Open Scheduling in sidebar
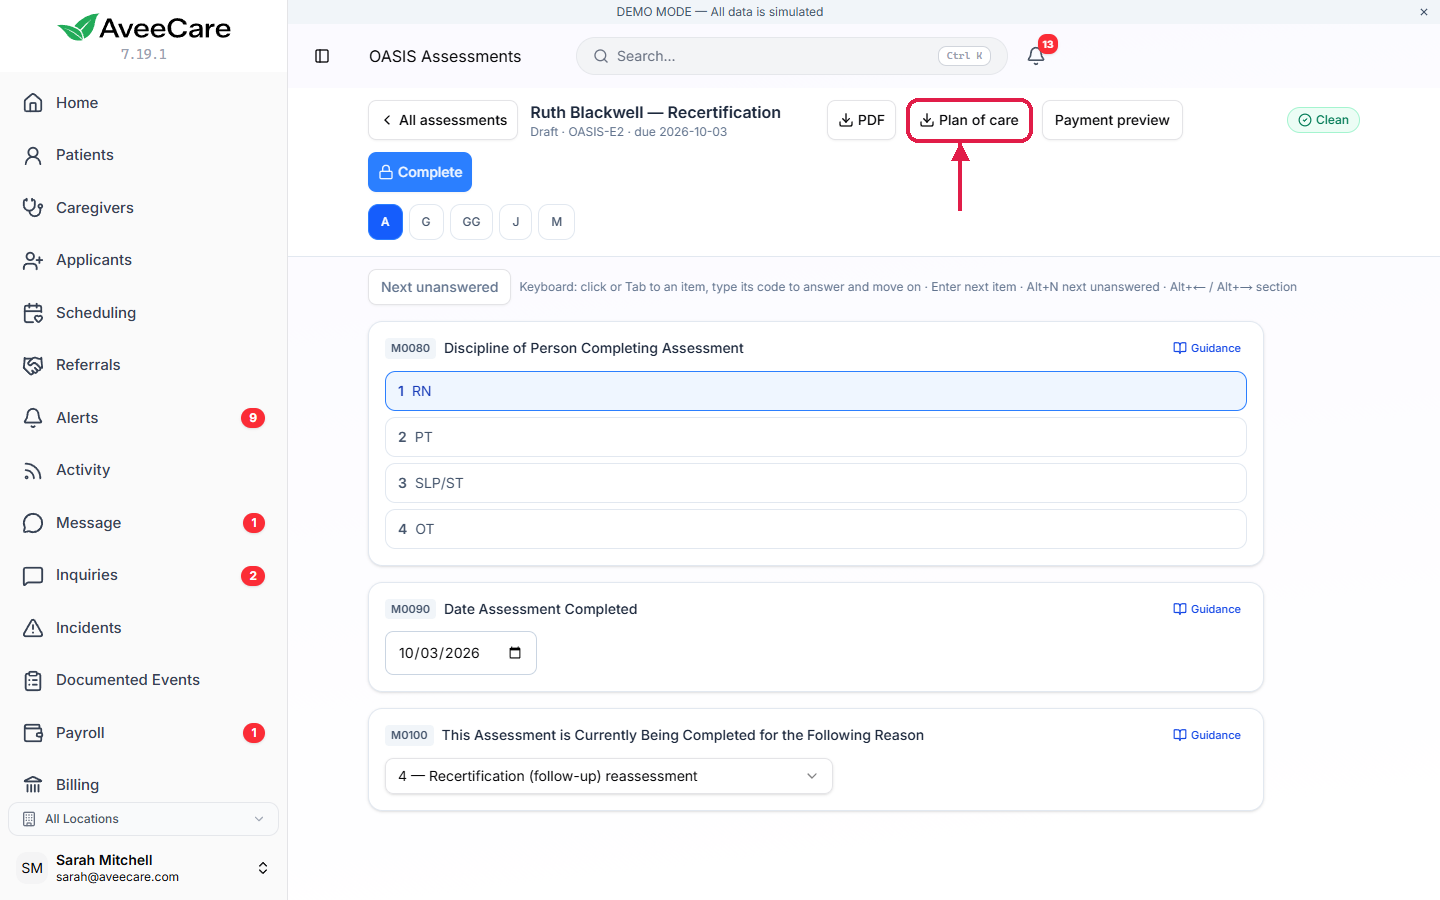The height and width of the screenshot is (900, 1440). point(144,313)
